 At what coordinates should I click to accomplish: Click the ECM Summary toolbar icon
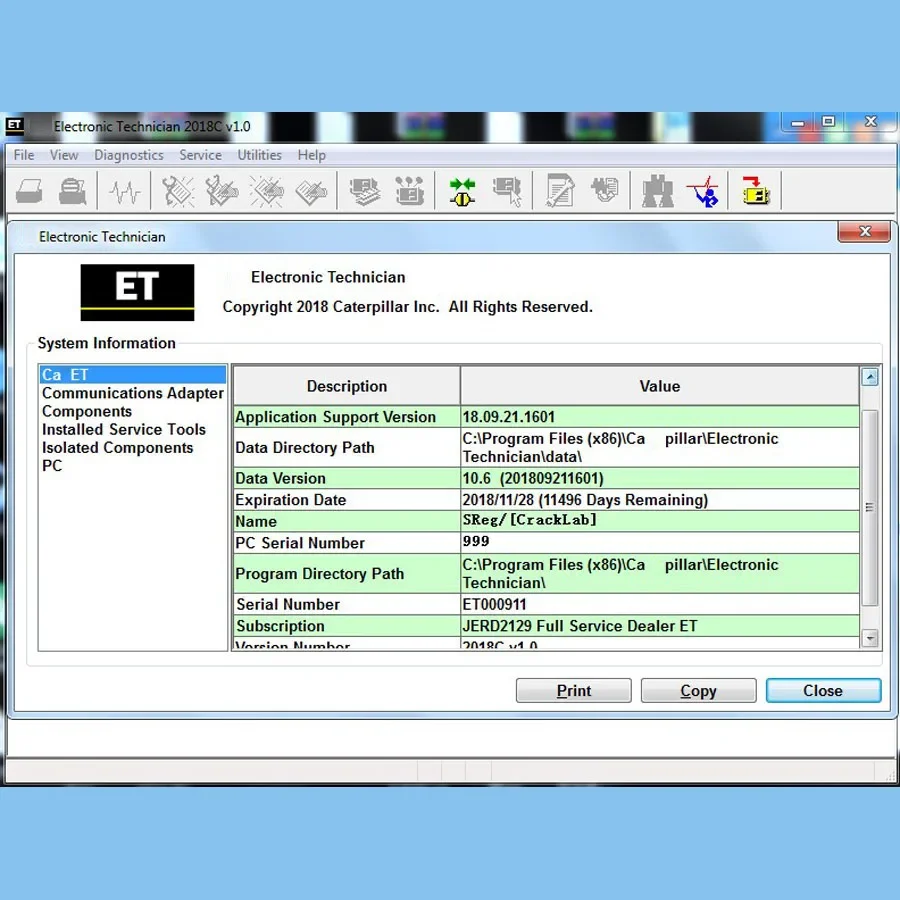click(x=365, y=190)
